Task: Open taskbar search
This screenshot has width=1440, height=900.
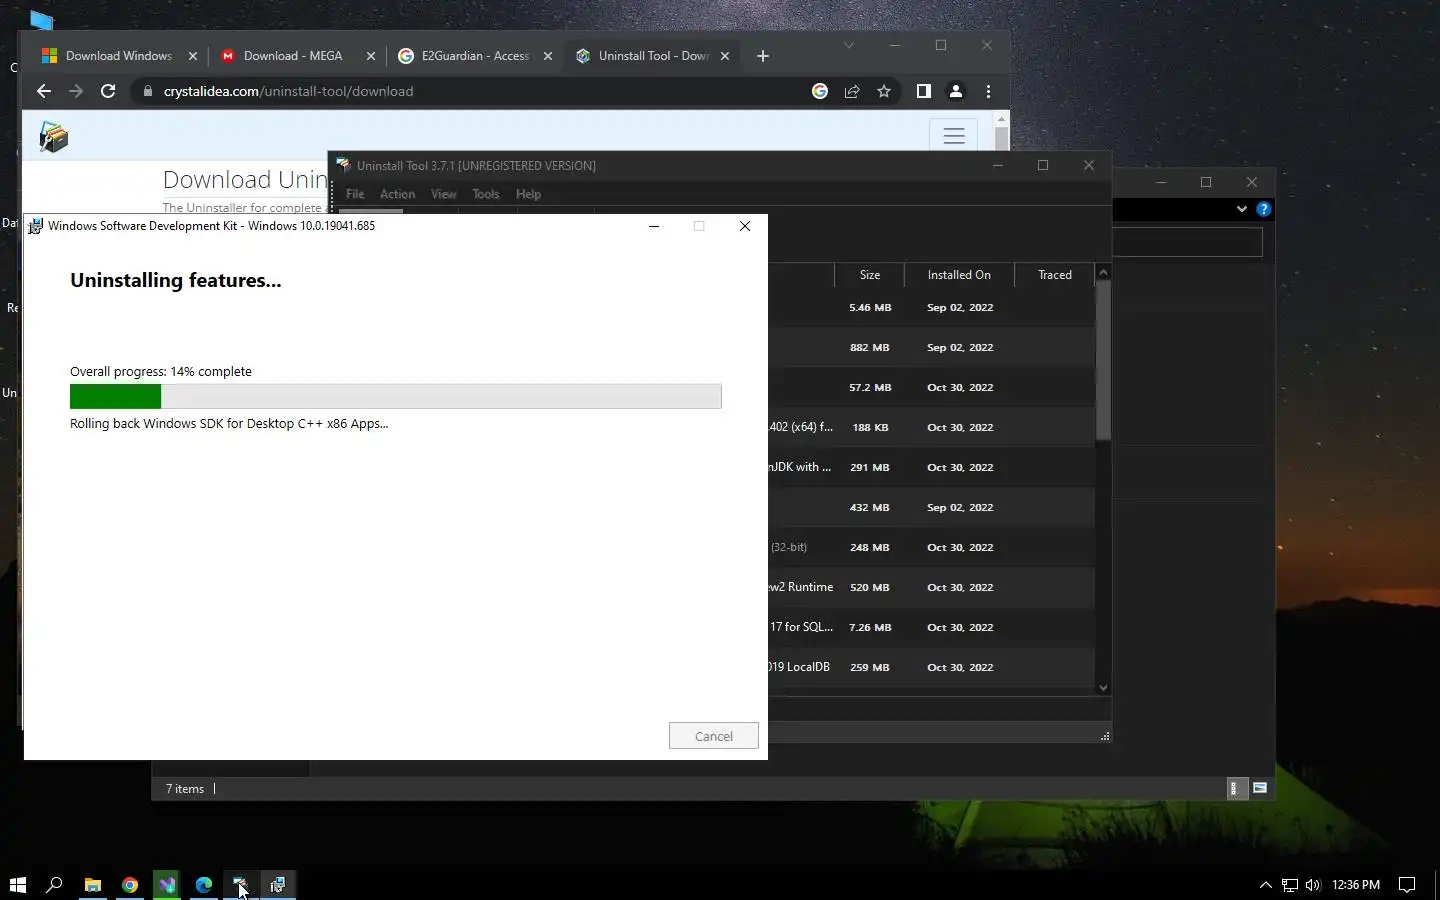Action: pos(55,884)
